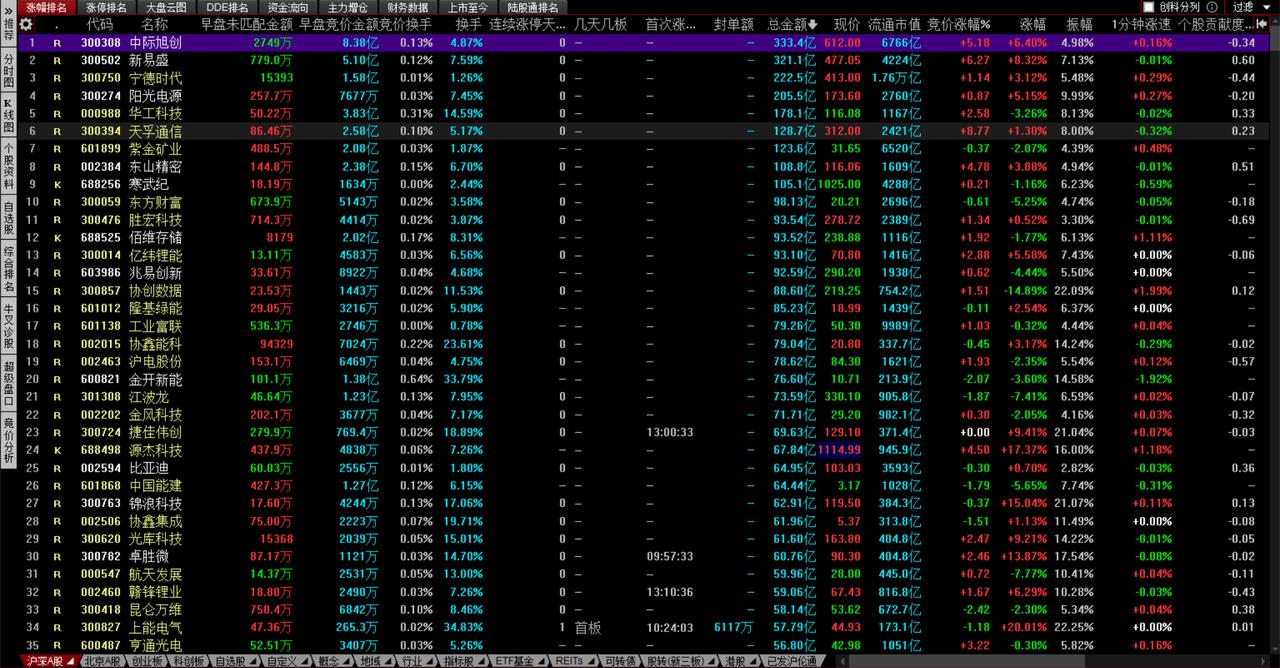This screenshot has height=668, width=1280.
Task: Open the 大盘云图 tab
Action: click(x=166, y=7)
